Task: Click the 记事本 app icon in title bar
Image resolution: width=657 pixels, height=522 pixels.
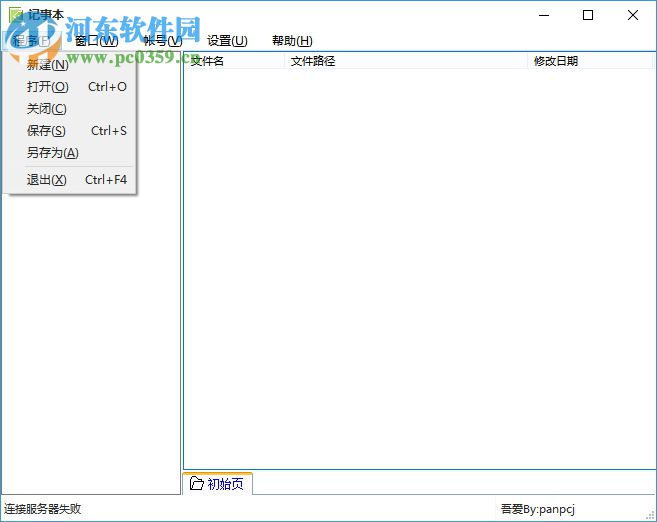Action: pos(16,16)
